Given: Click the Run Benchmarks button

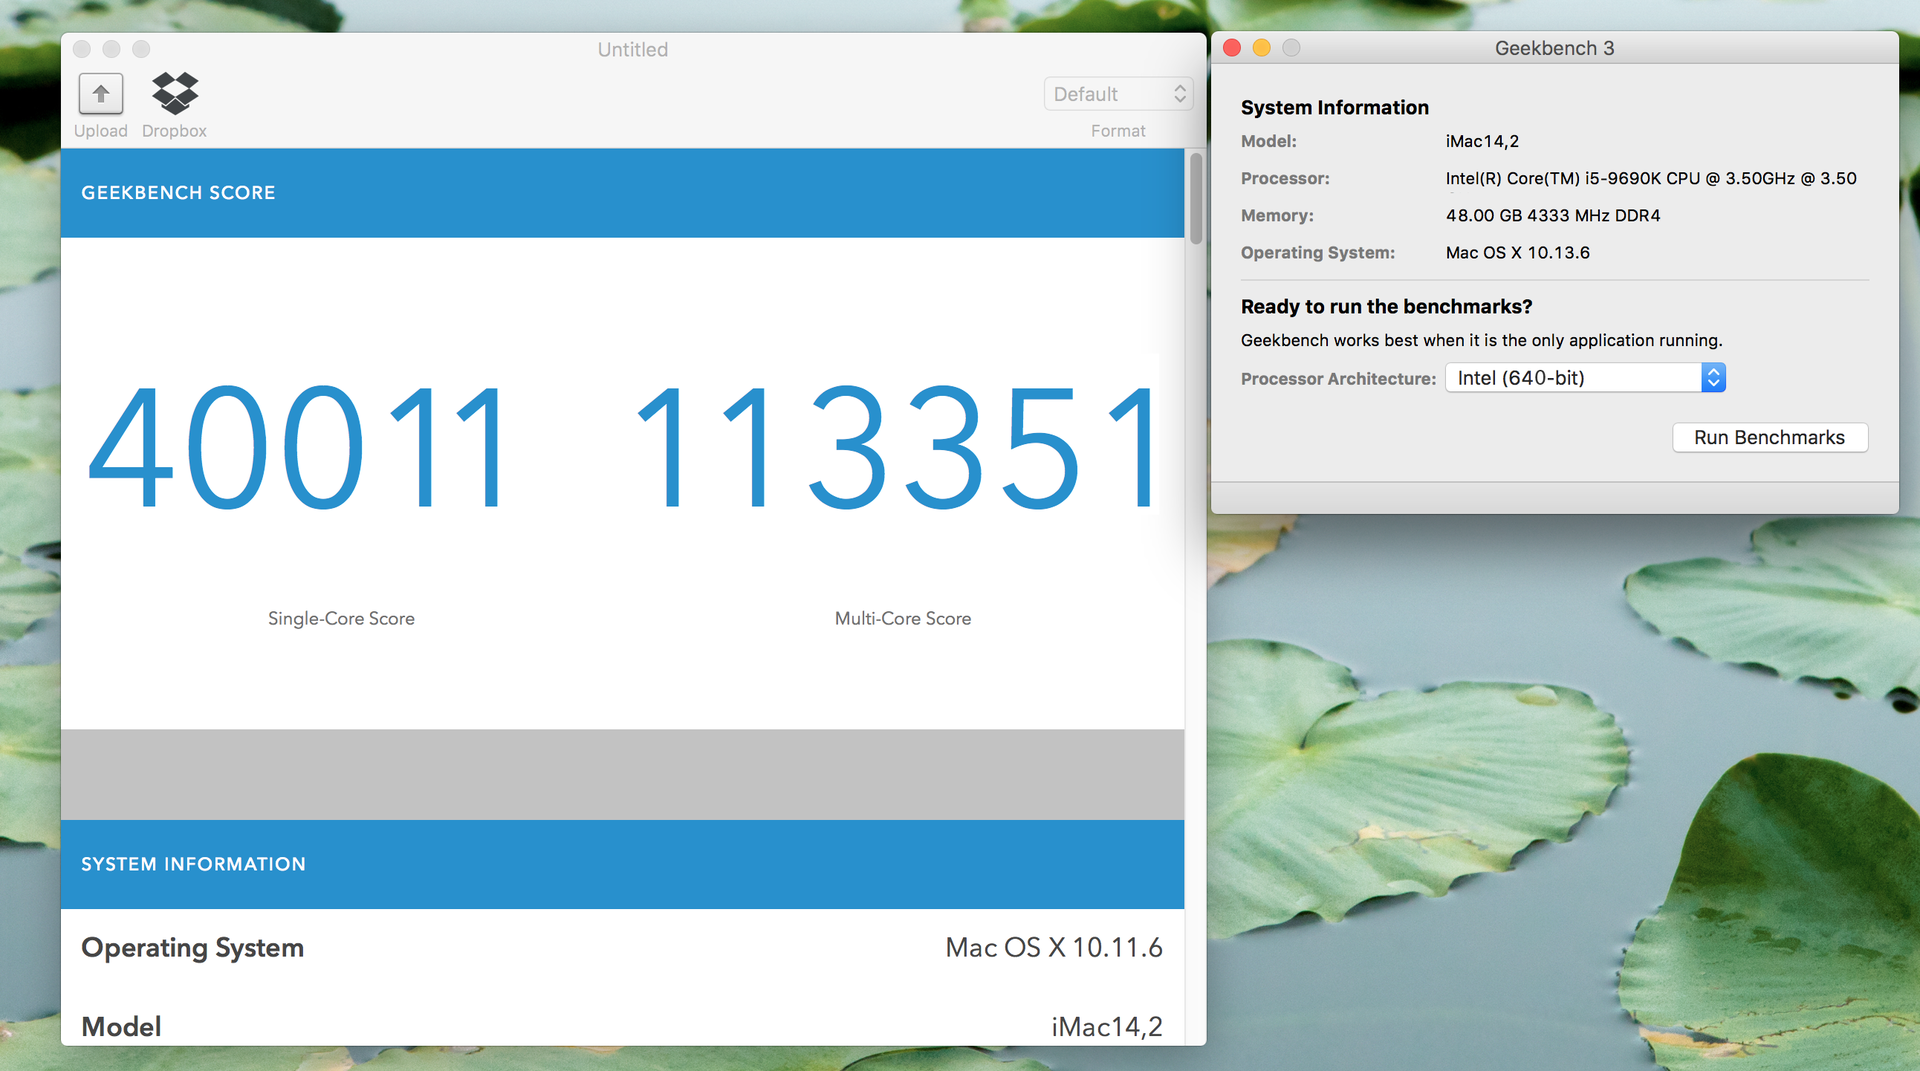Looking at the screenshot, I should (x=1769, y=437).
